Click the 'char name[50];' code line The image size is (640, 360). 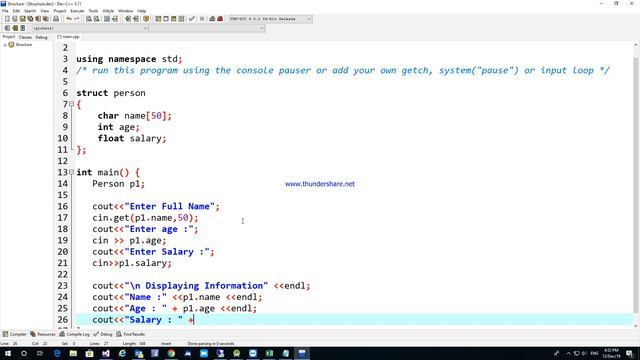coord(134,116)
